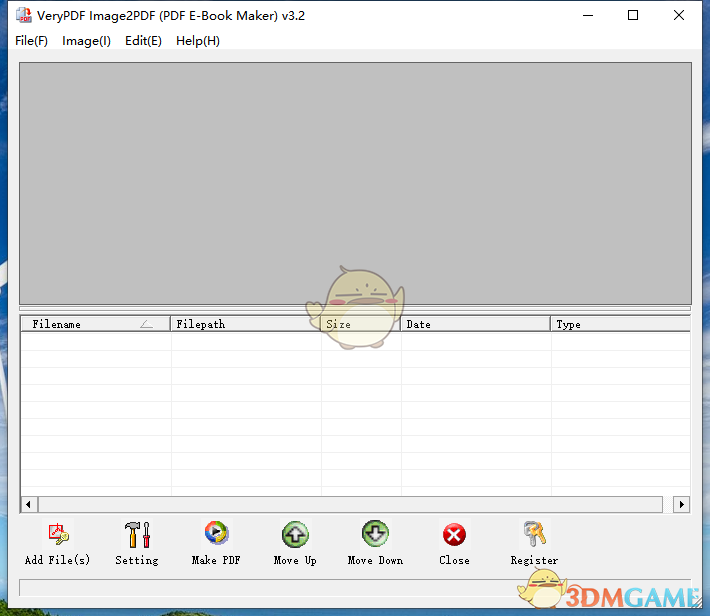This screenshot has height=616, width=710.
Task: Click the right arrow of horizontal scrollbar
Action: point(681,504)
